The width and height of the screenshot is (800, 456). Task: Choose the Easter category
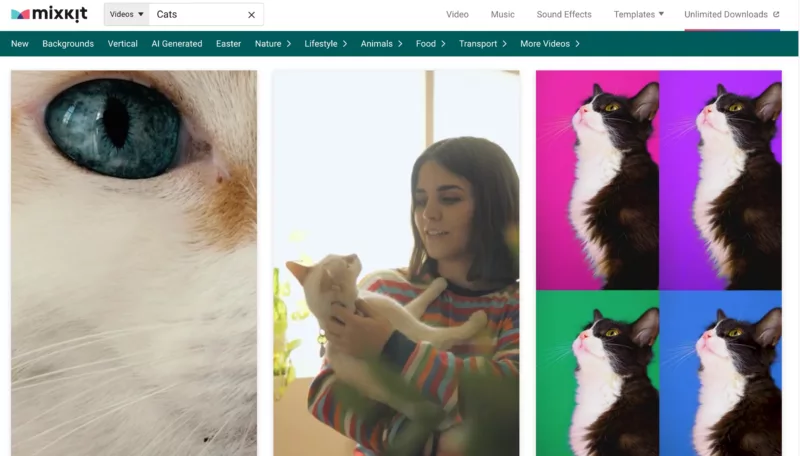[228, 44]
